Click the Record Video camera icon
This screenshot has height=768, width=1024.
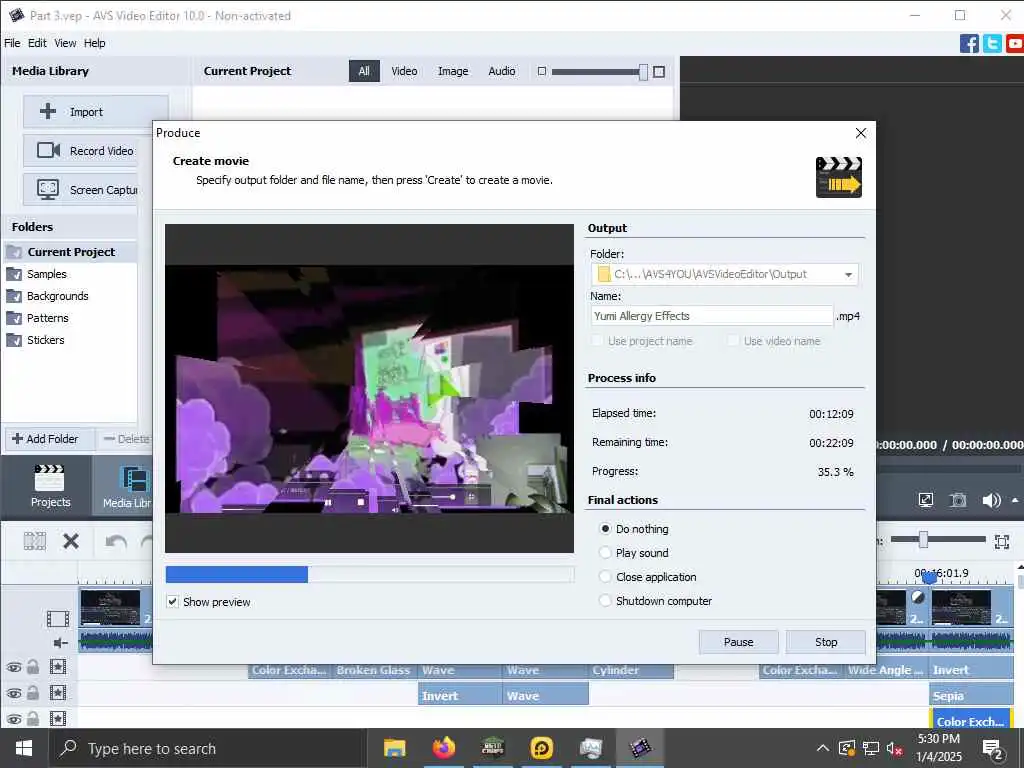coord(48,150)
